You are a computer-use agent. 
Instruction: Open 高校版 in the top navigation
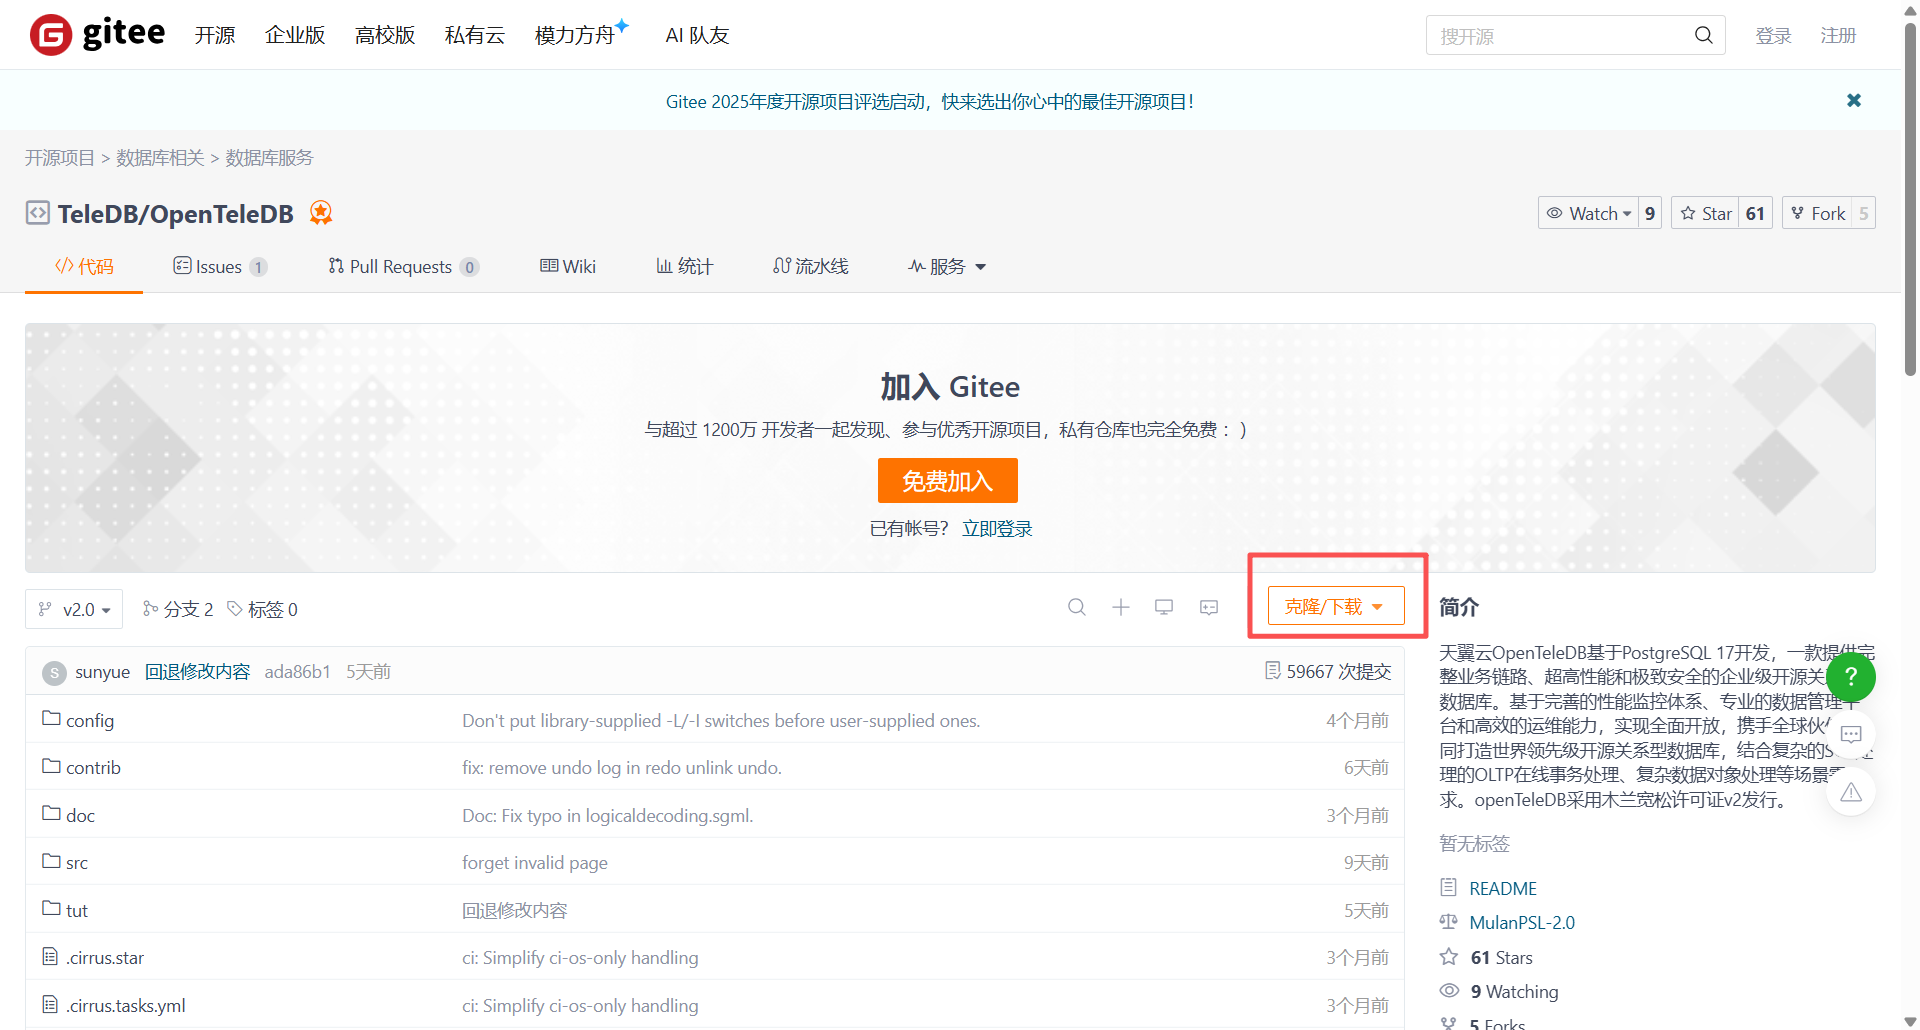(x=385, y=35)
